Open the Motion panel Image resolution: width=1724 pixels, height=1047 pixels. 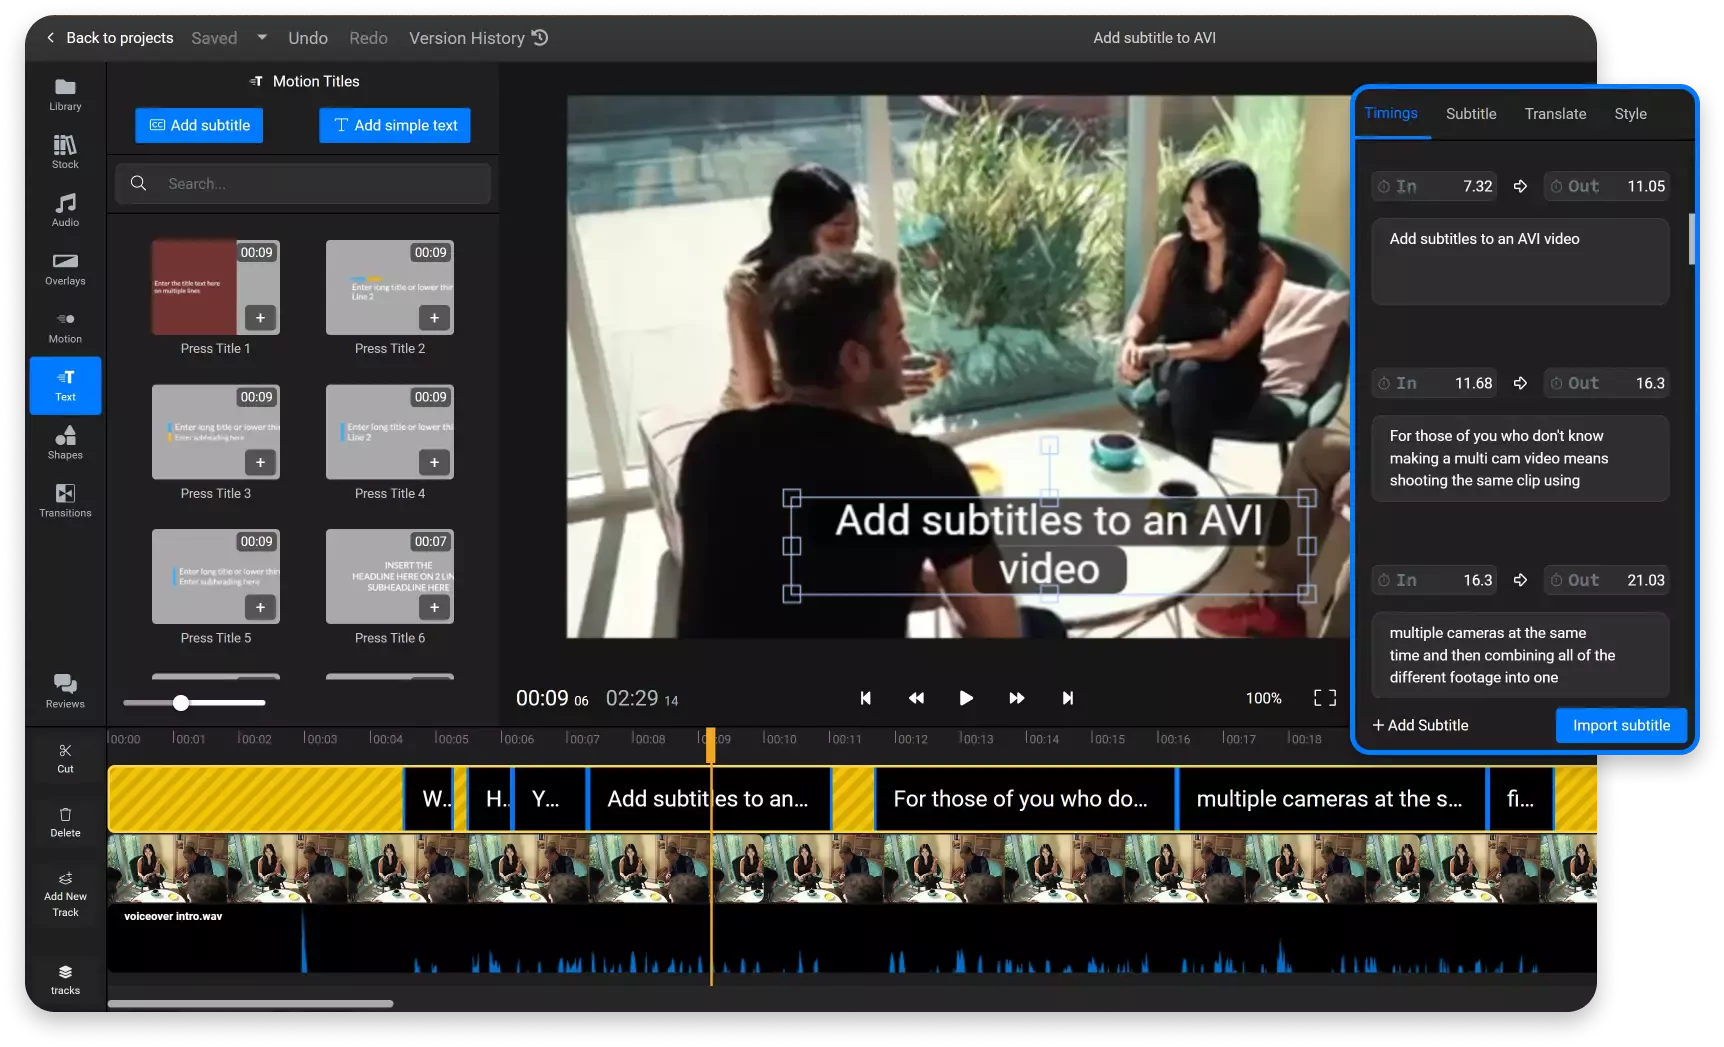pyautogui.click(x=64, y=327)
